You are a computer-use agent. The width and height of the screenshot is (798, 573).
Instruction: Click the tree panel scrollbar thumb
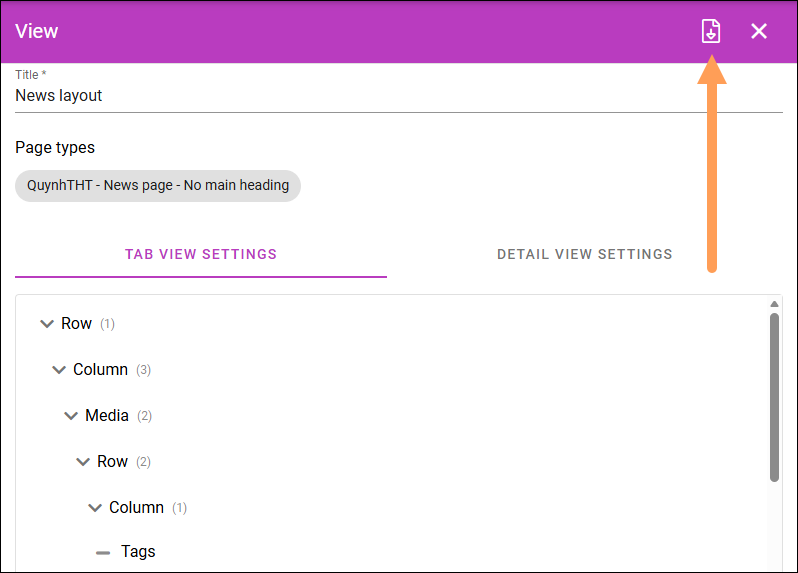774,397
